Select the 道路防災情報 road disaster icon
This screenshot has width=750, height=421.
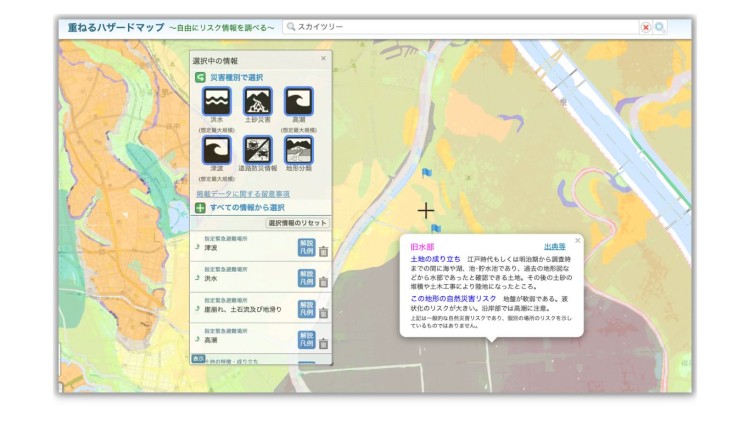point(258,150)
